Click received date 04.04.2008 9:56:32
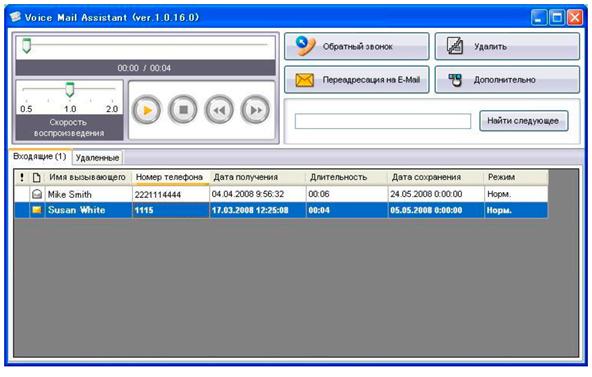This screenshot has height=377, width=592. click(248, 194)
